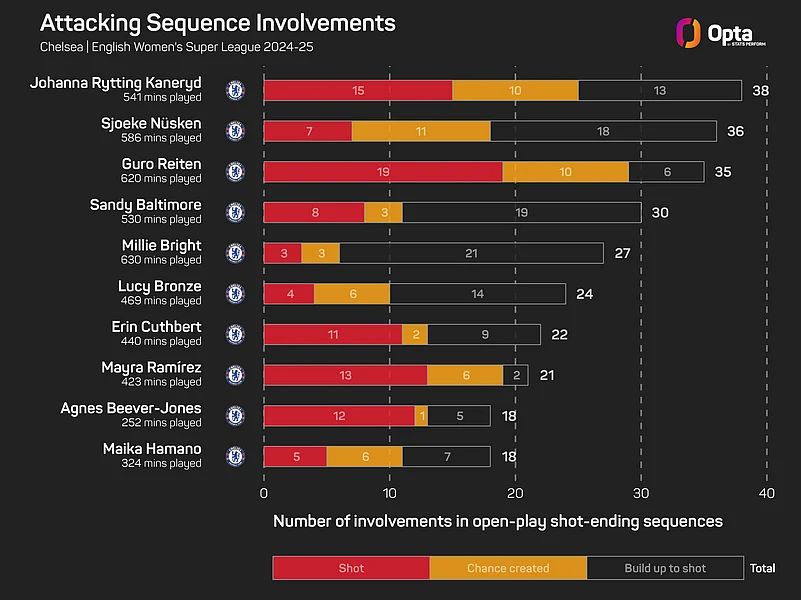Select the red Shot legend swatch
Viewport: 801px width, 600px height.
pos(351,568)
